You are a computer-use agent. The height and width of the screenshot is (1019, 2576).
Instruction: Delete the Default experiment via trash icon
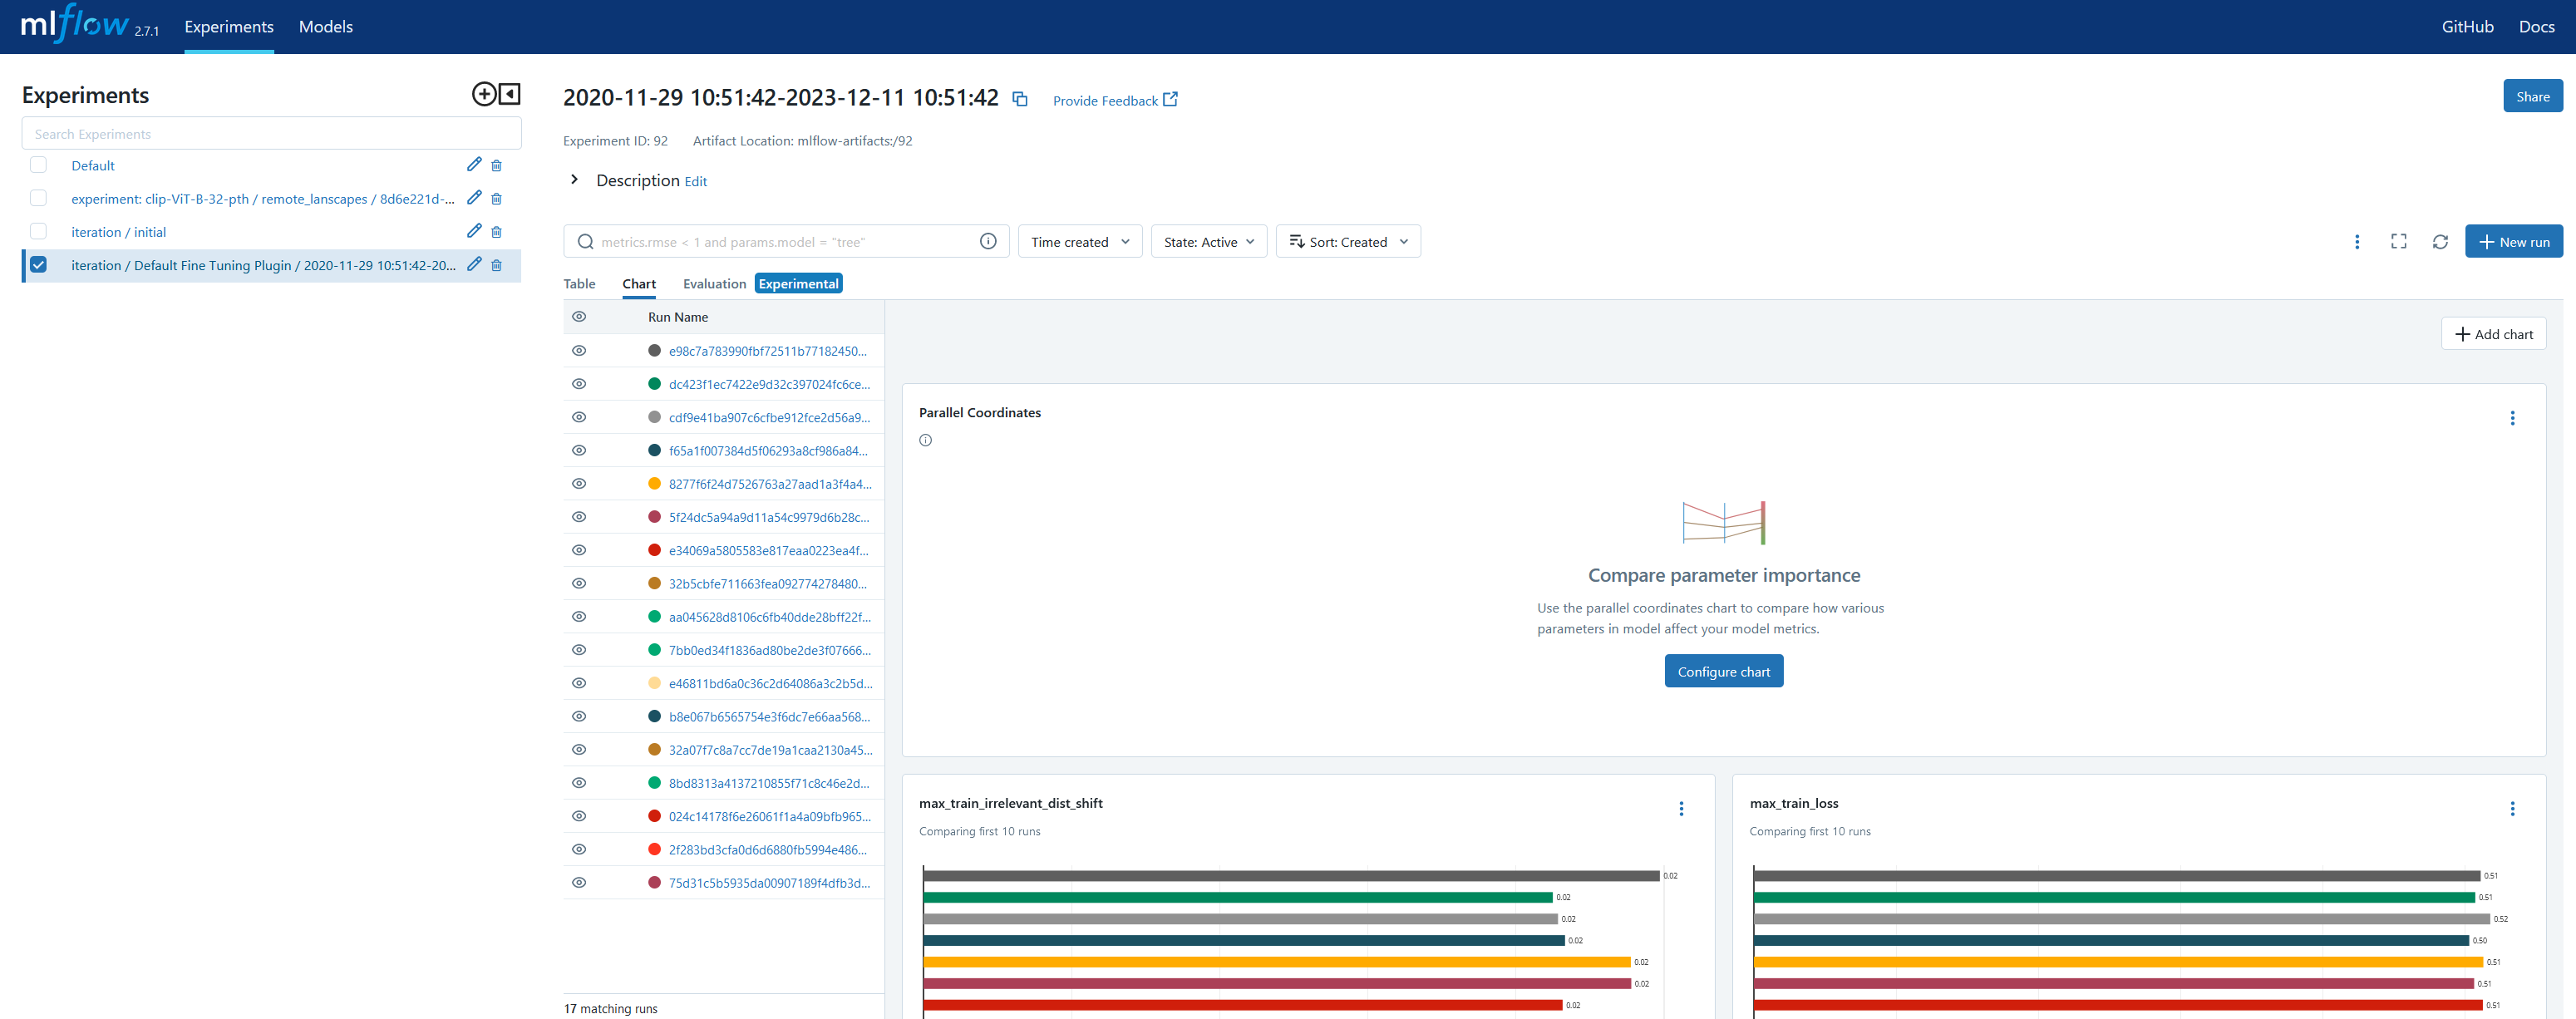[x=496, y=166]
